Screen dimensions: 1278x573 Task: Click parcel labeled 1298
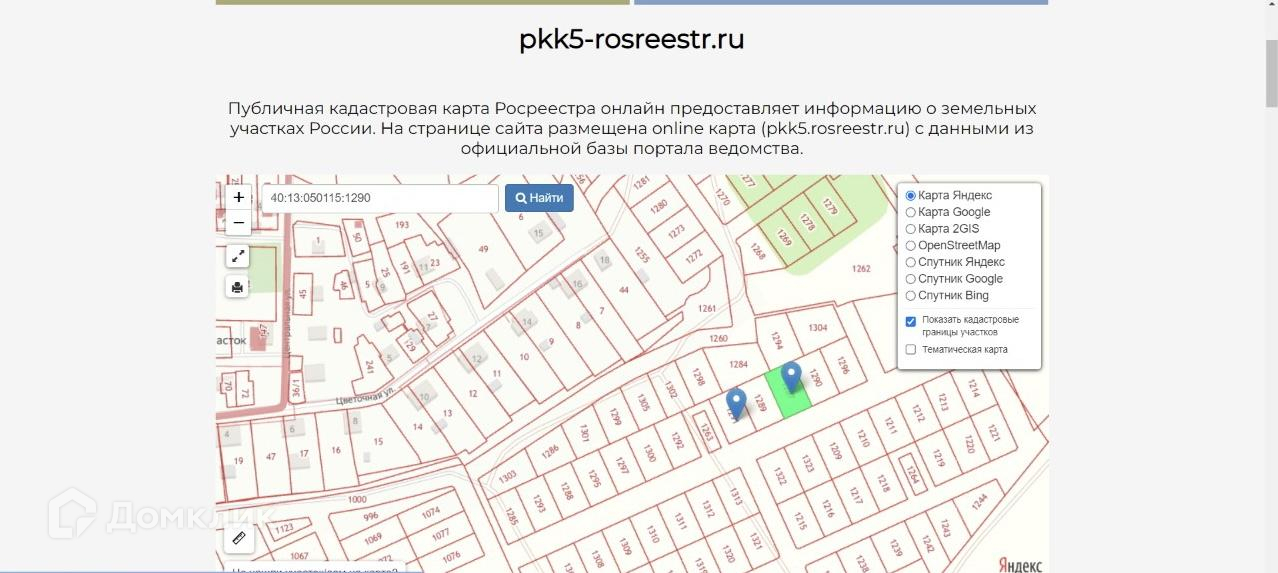pos(699,379)
